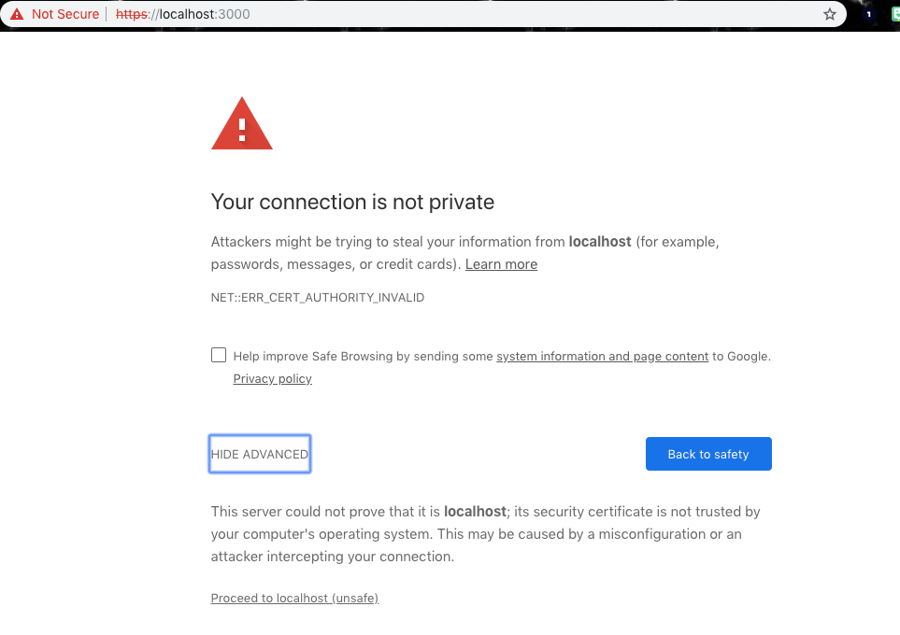Enable the Safe Browsing help checkbox

218,355
